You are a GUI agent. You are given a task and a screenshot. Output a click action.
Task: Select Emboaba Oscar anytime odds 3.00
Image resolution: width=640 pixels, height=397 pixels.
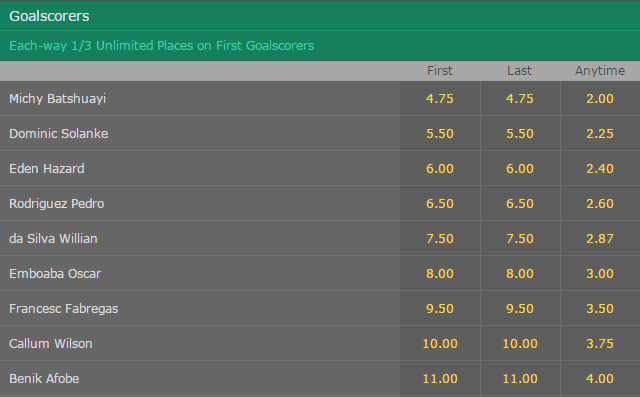(x=600, y=274)
